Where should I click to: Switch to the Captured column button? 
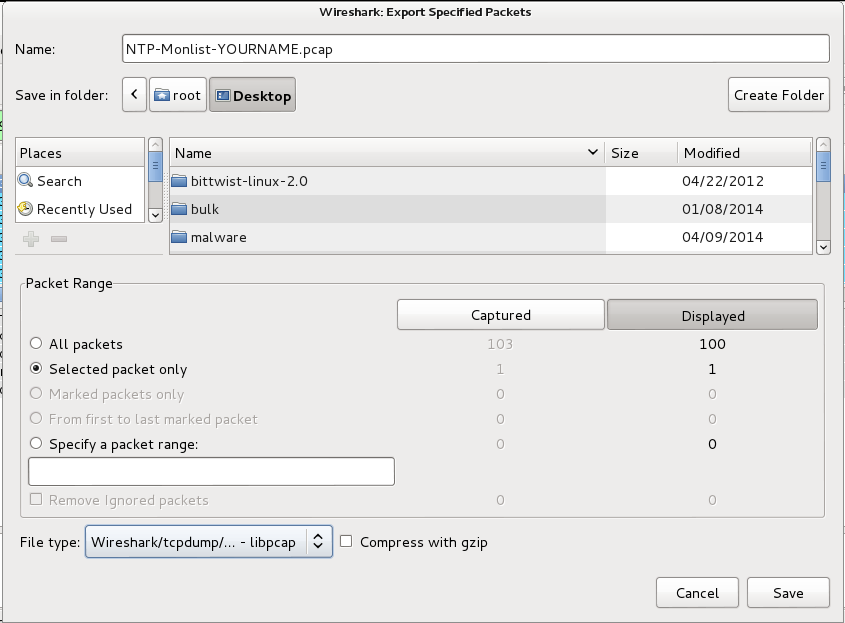(501, 315)
